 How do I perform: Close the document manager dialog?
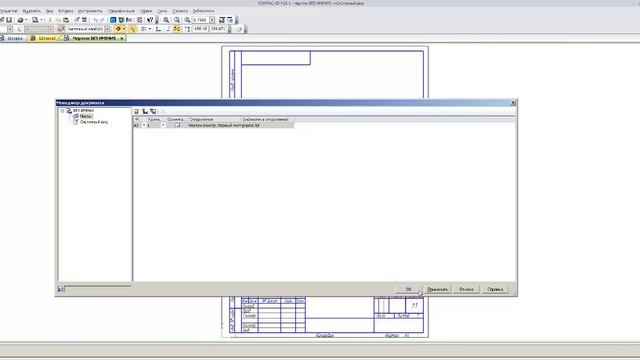(513, 103)
